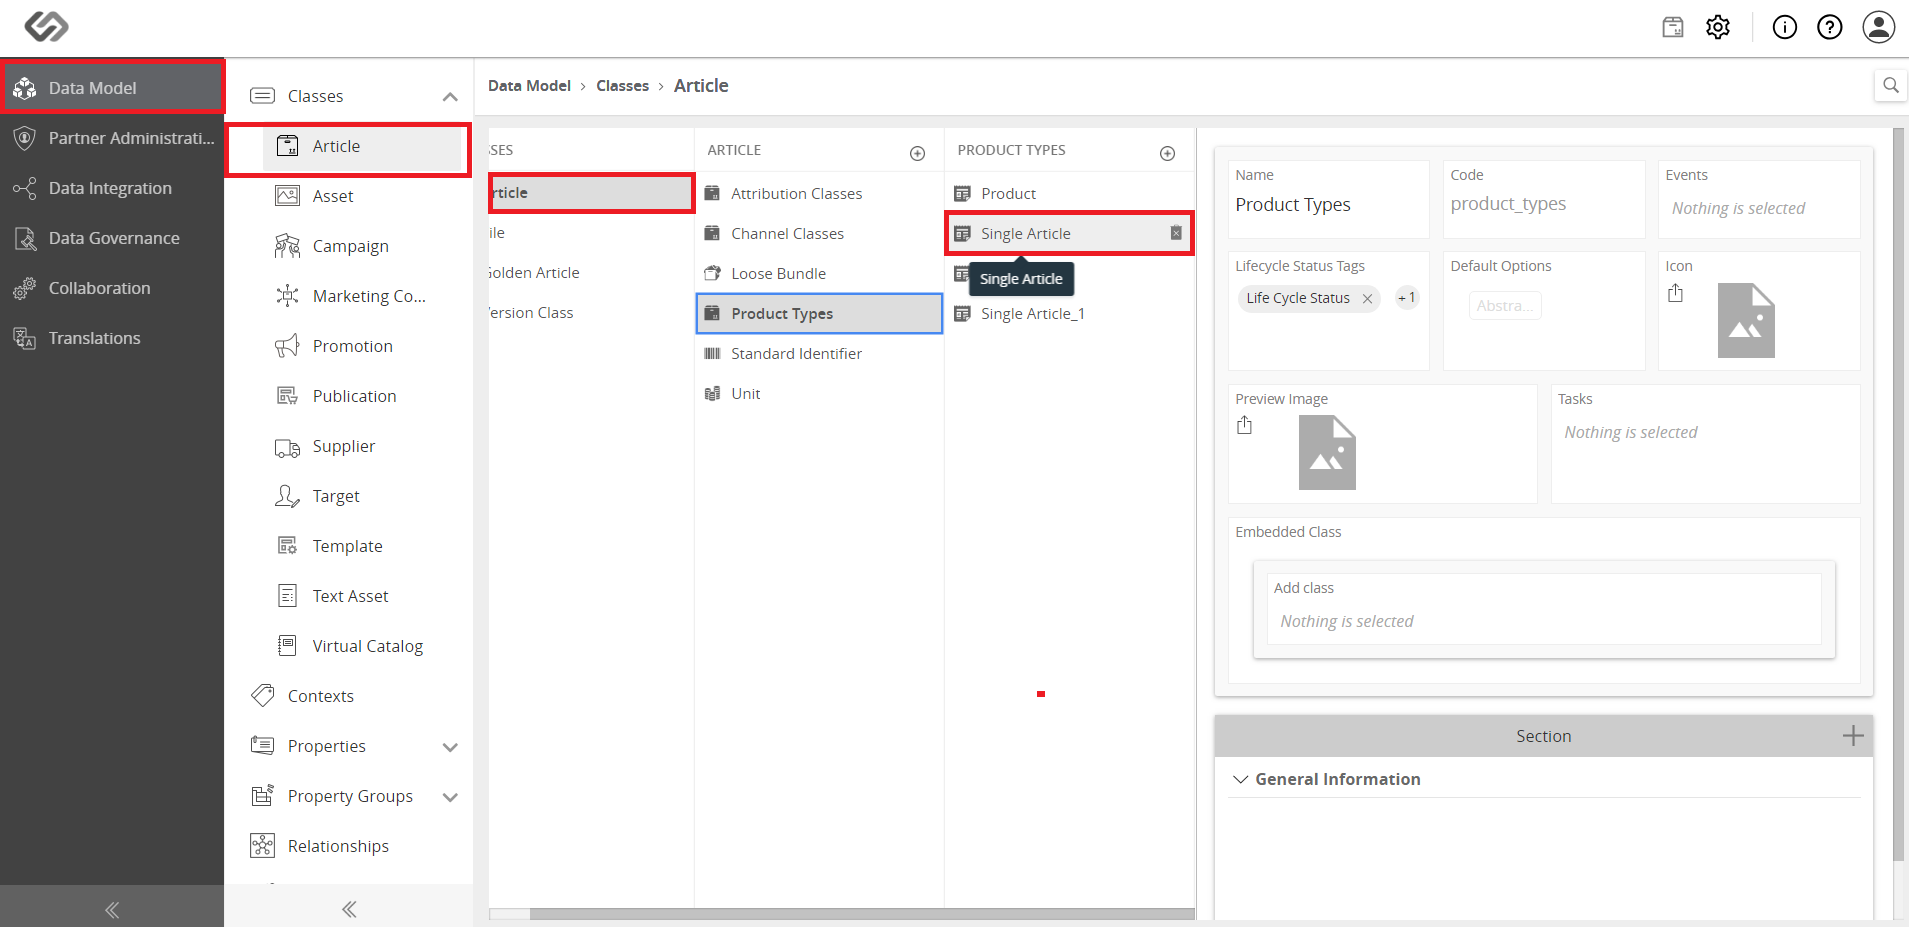Open the Marketing Co... class
The height and width of the screenshot is (927, 1909).
click(x=363, y=296)
